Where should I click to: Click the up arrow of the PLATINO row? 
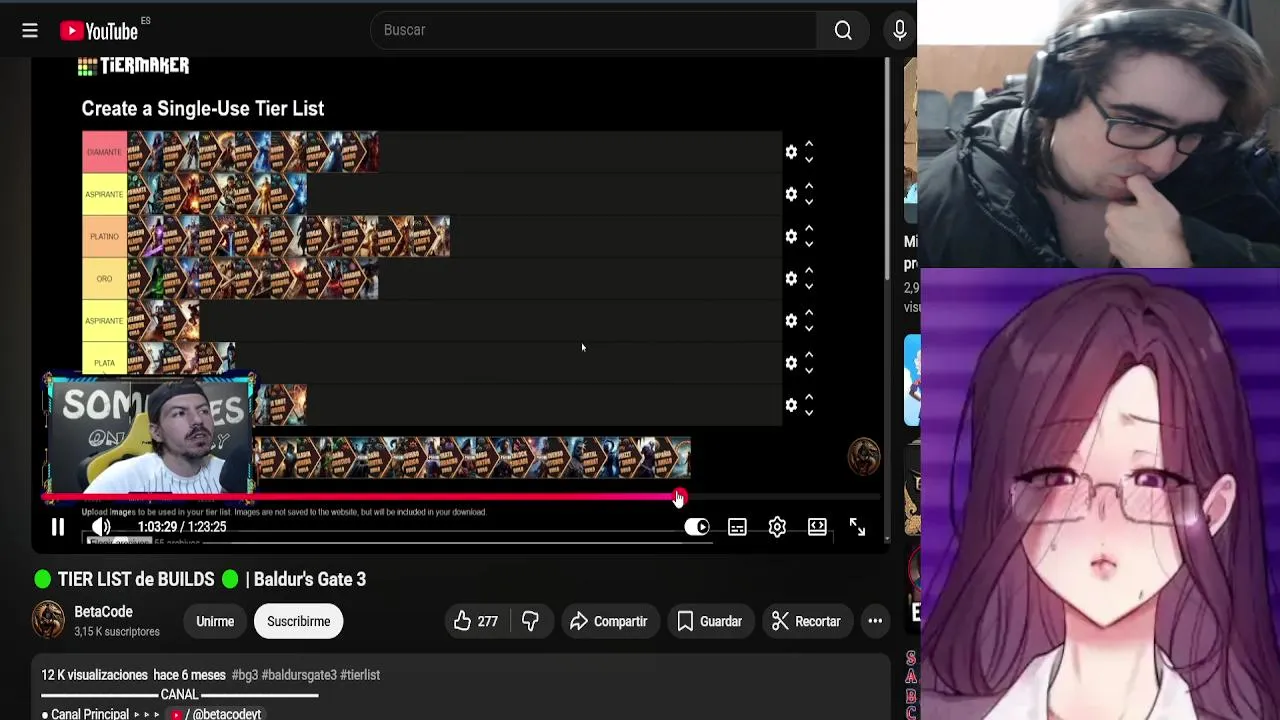[809, 228]
